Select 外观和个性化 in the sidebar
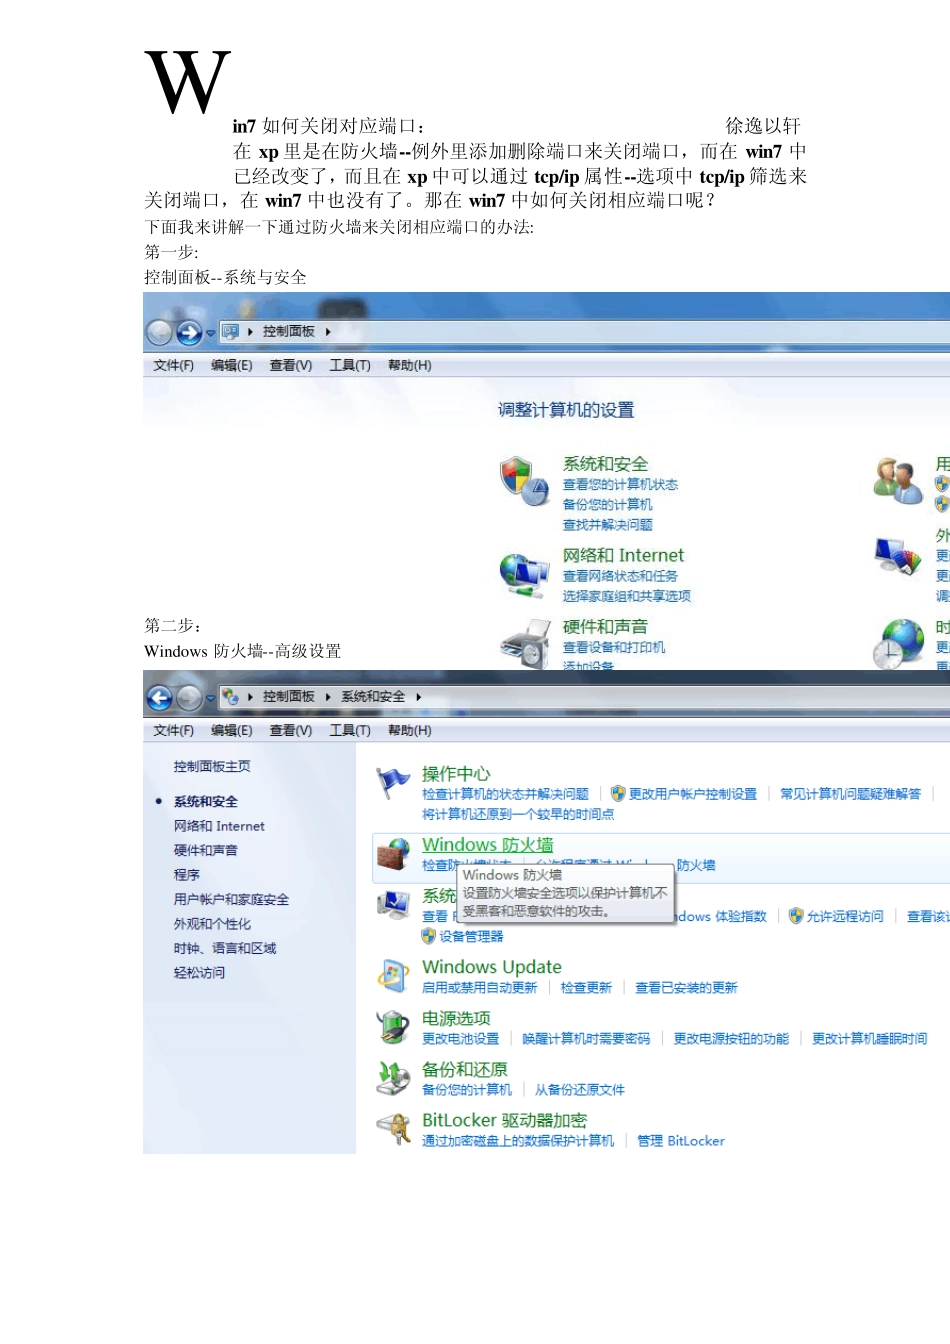Viewport: 950px width, 1344px height. point(212,924)
